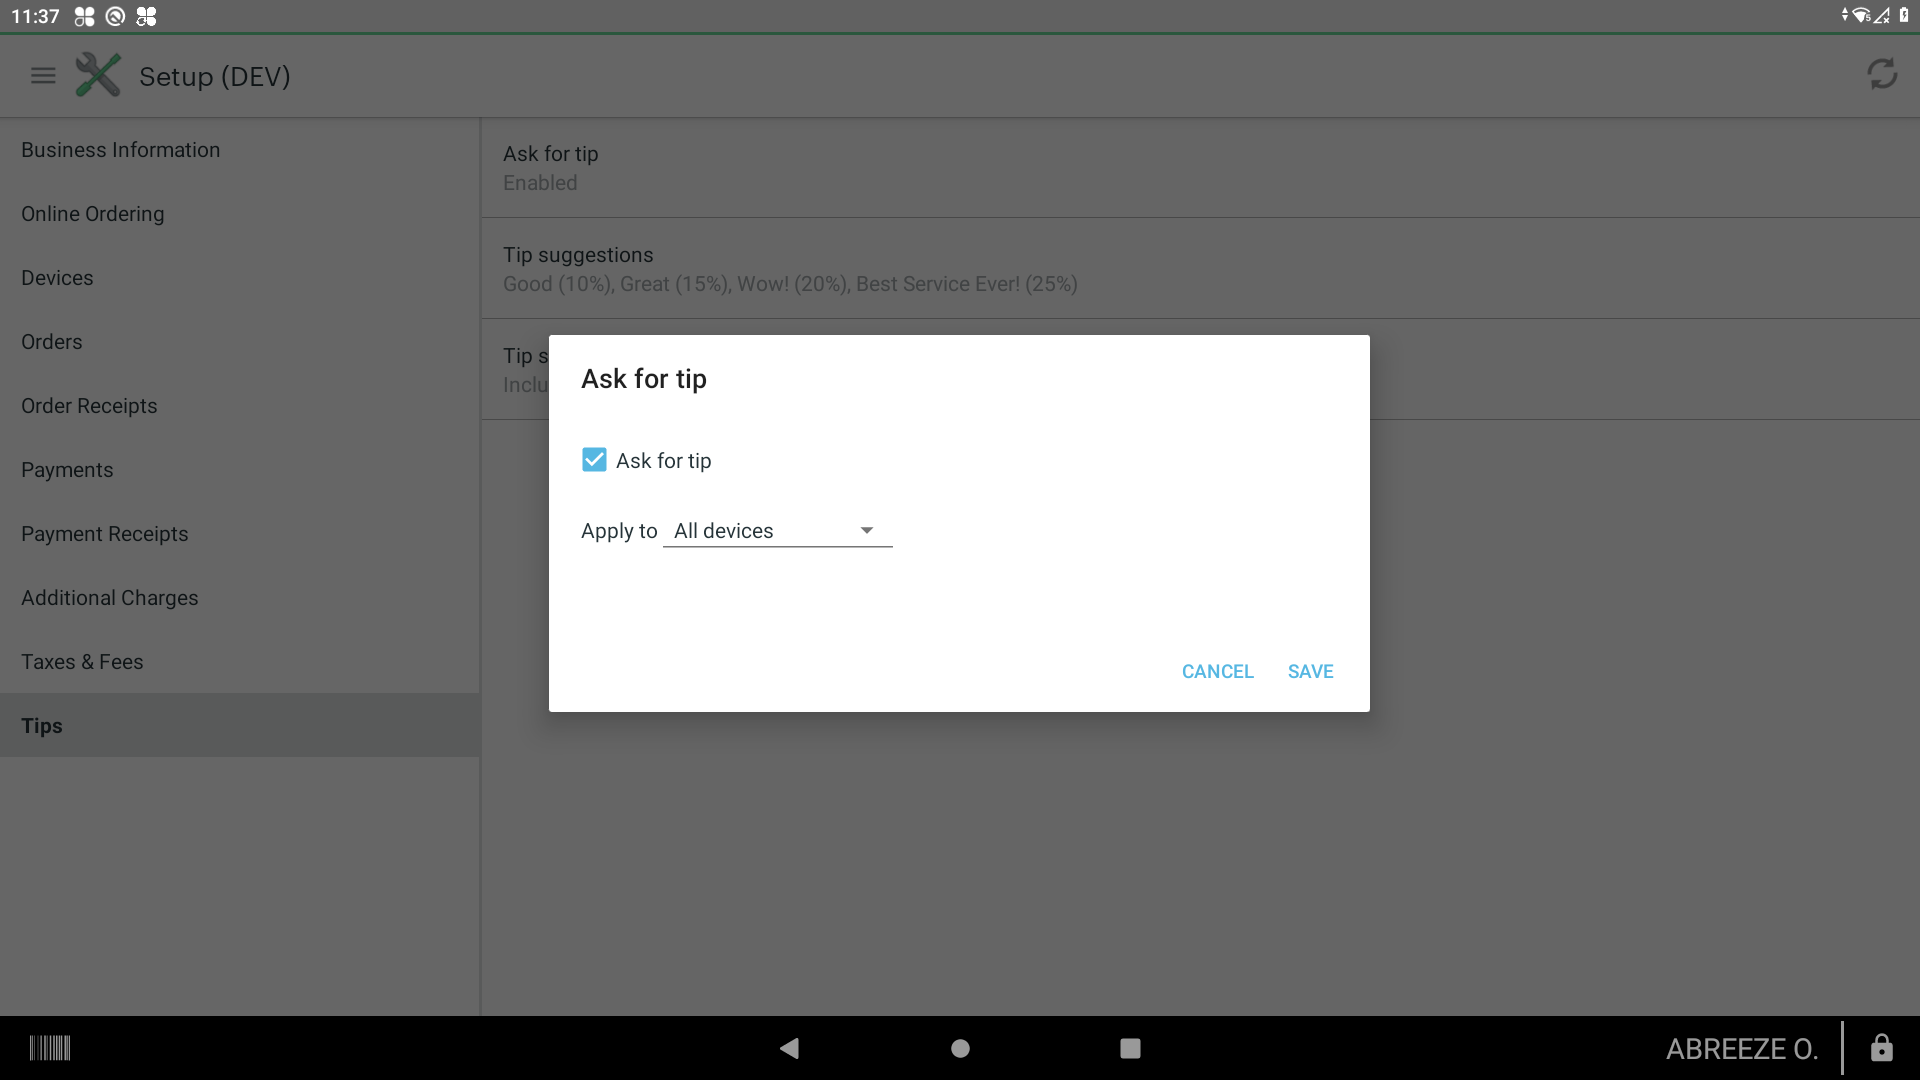Tap the Android back button

[x=789, y=1048]
